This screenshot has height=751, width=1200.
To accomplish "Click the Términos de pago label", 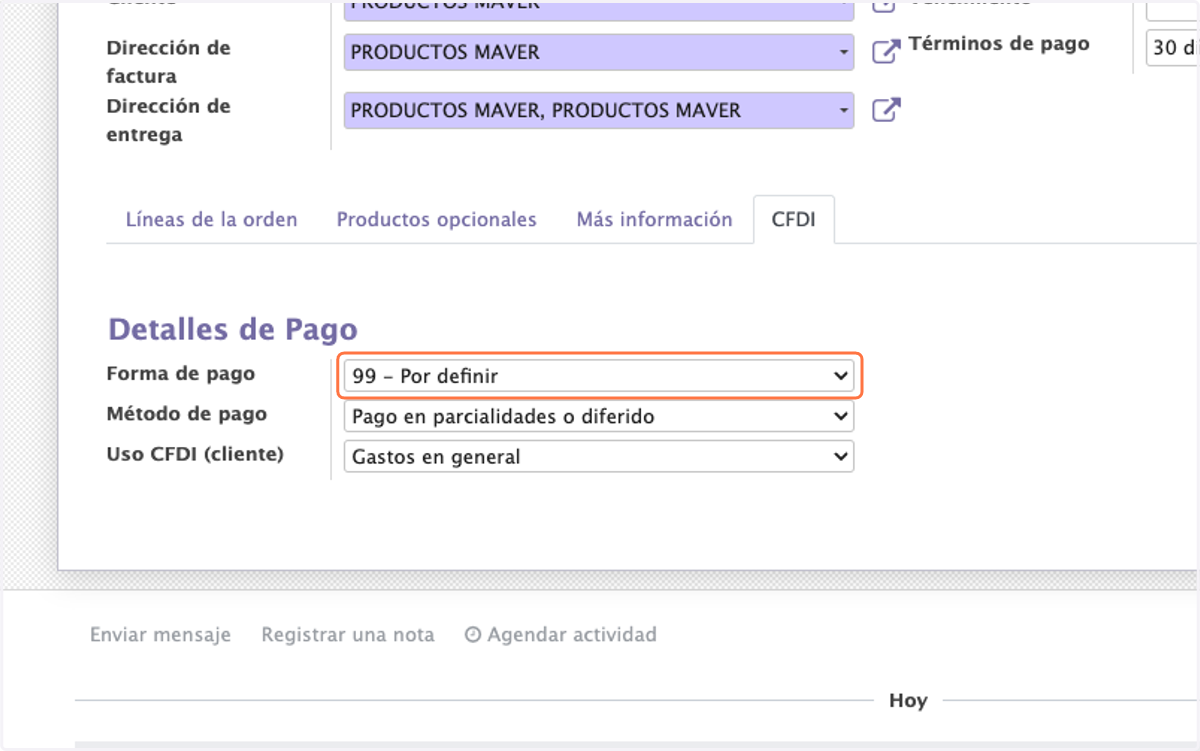I will [999, 44].
